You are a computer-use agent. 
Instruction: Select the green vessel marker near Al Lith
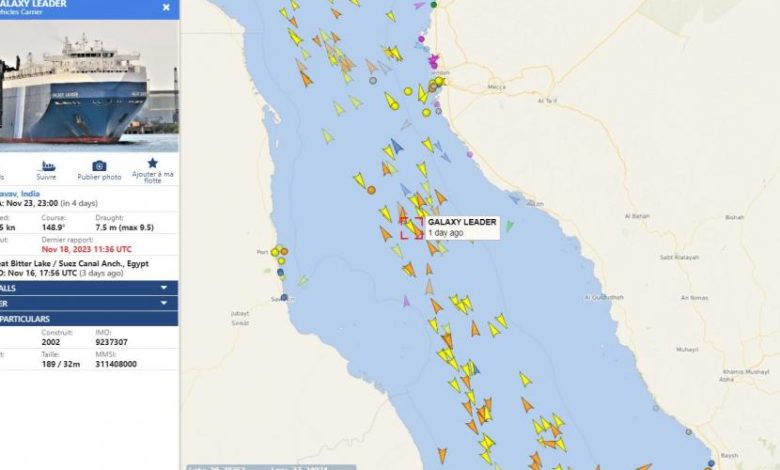509,226
